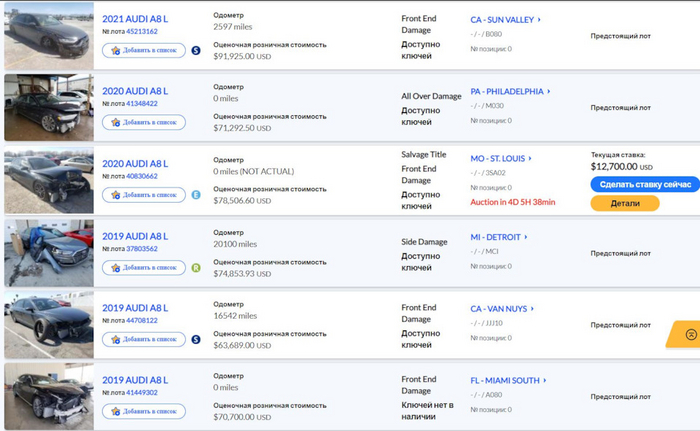
Task: Open thumbnail of 2021 Audi A8 L
Action: pyautogui.click(x=47, y=35)
